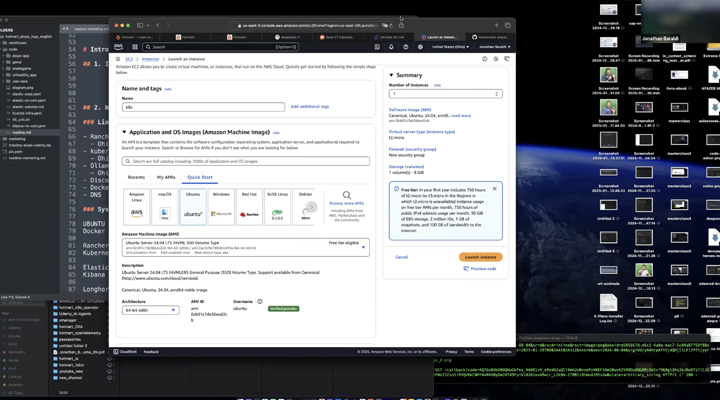
Task: Click the CloudShell icon in the console footer
Action: [116, 352]
